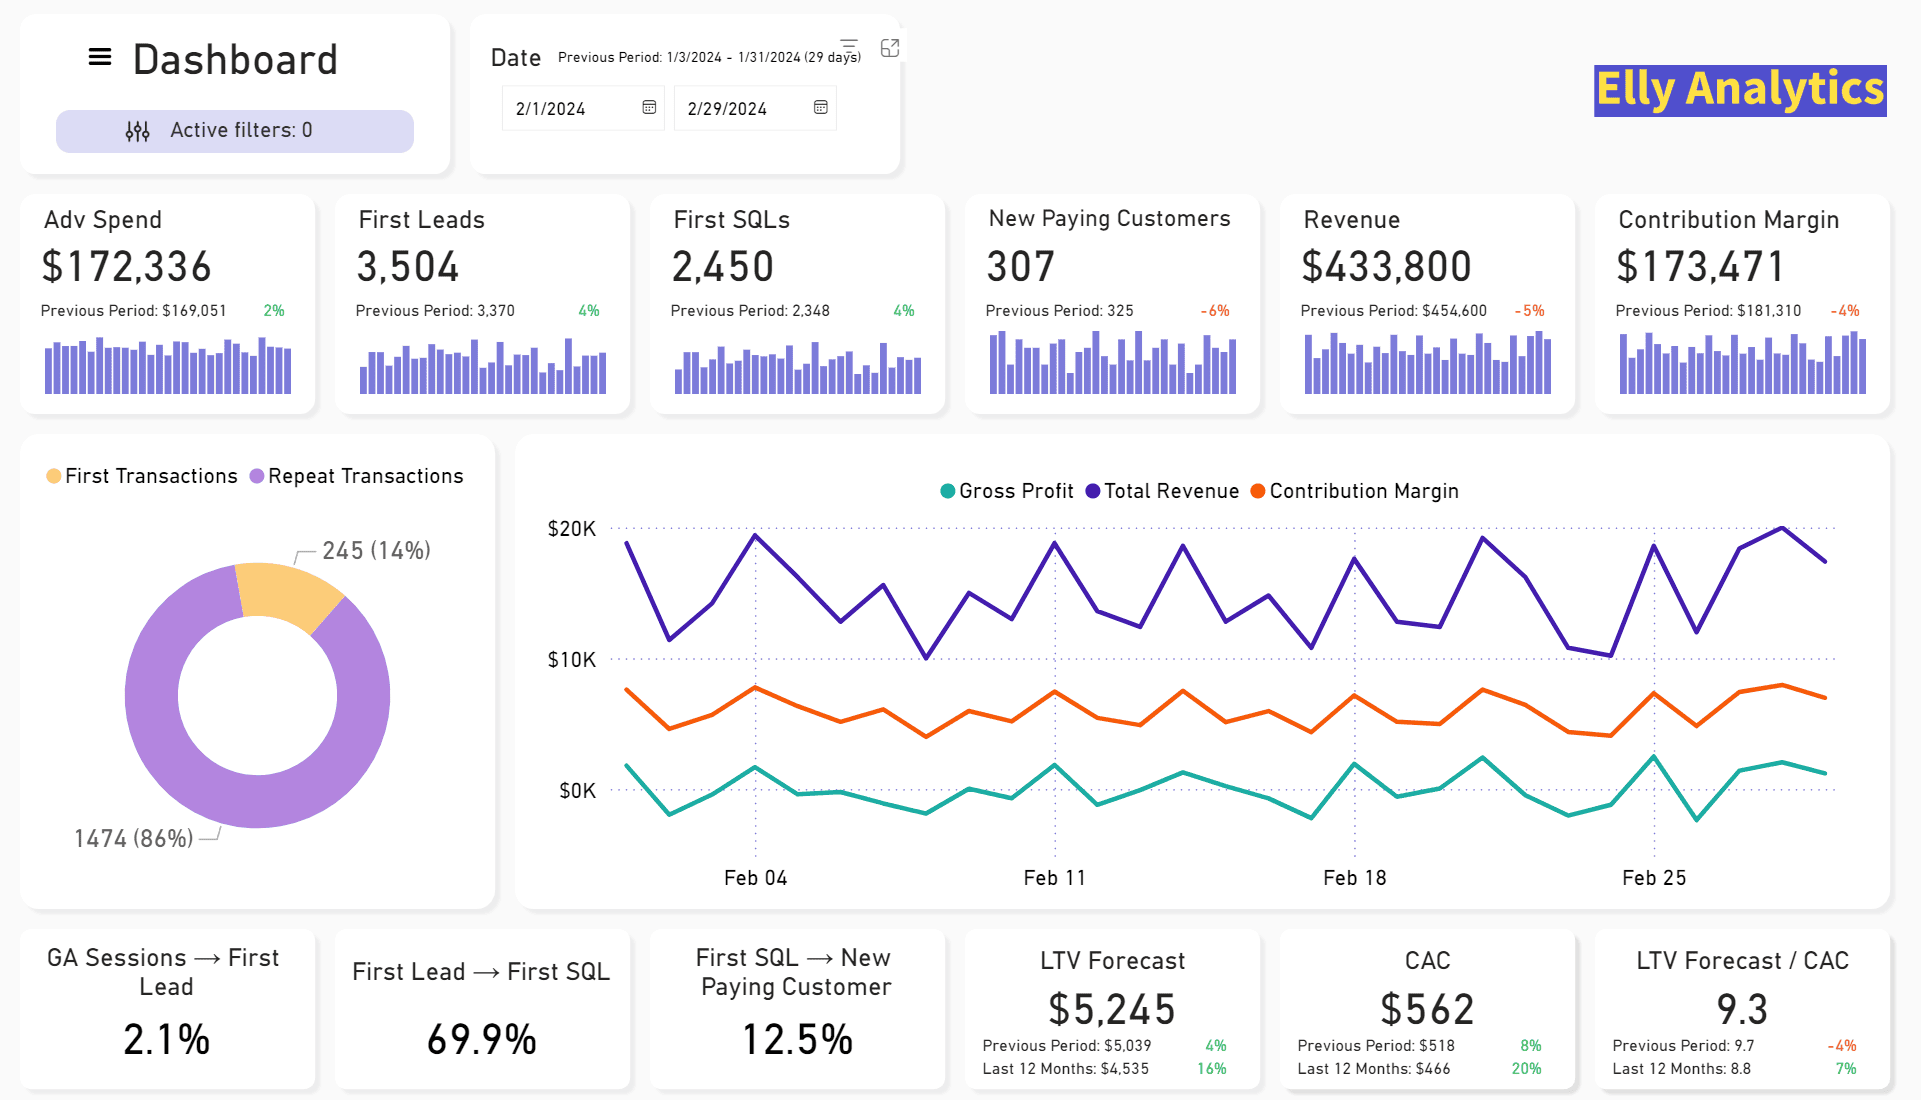
Task: Click the focus mode pop-out icon
Action: 890,48
